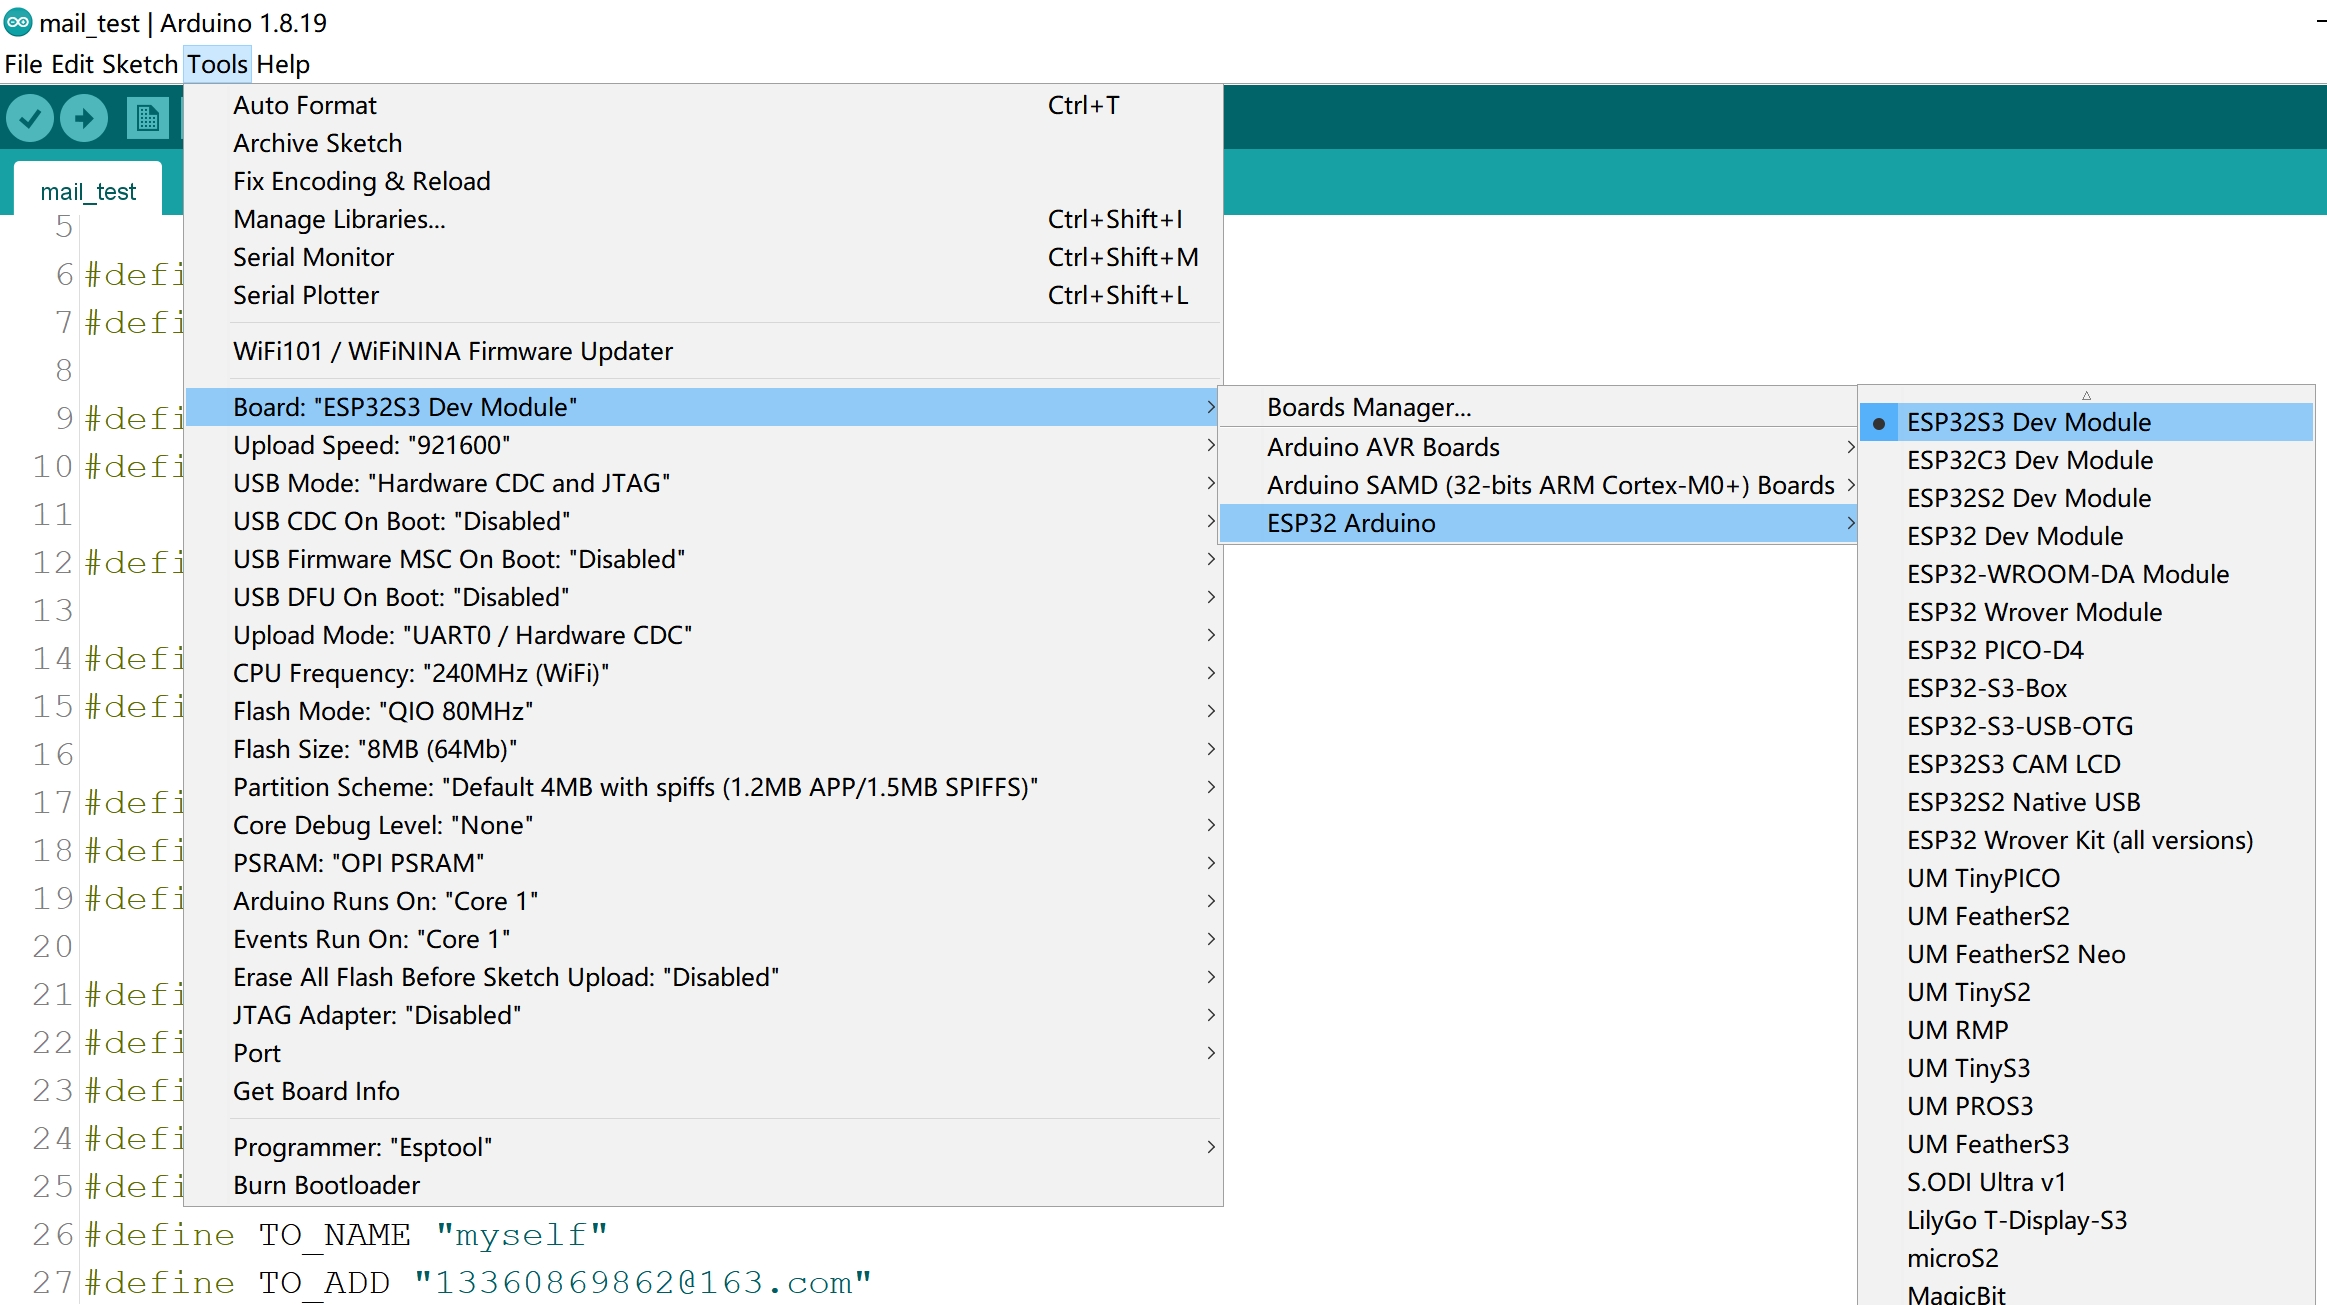Image resolution: width=2327 pixels, height=1305 pixels.
Task: Open Boards Manager...
Action: click(x=1538, y=407)
